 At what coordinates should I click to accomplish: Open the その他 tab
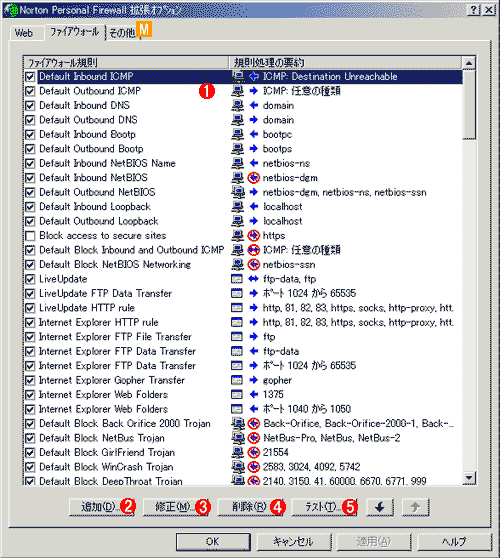(122, 33)
